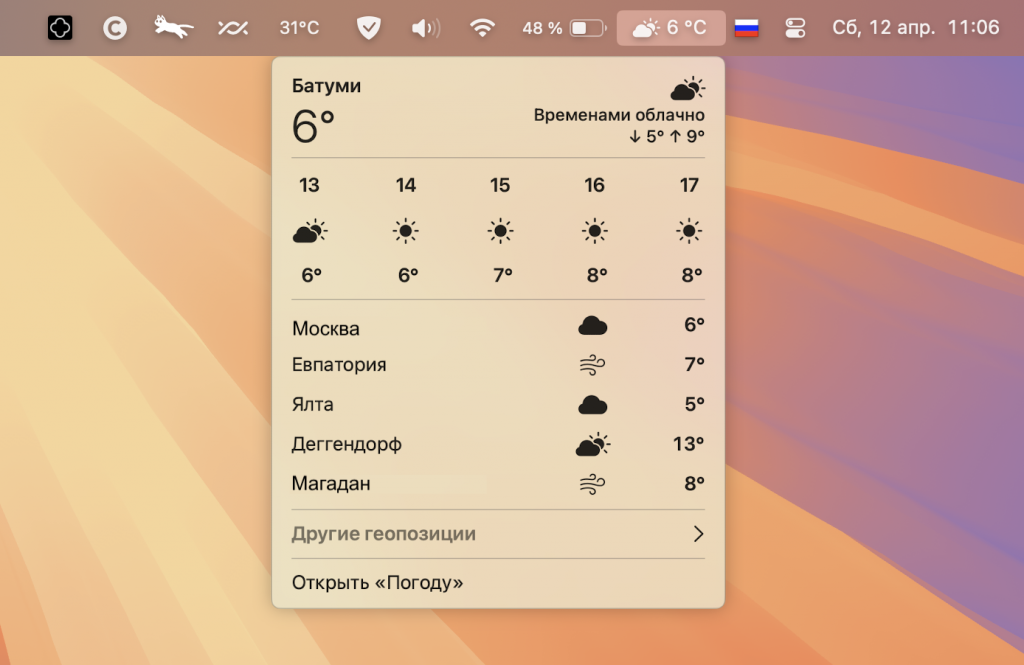This screenshot has width=1024, height=665.
Task: Click the 7° value for Евпатория
Action: coord(694,364)
